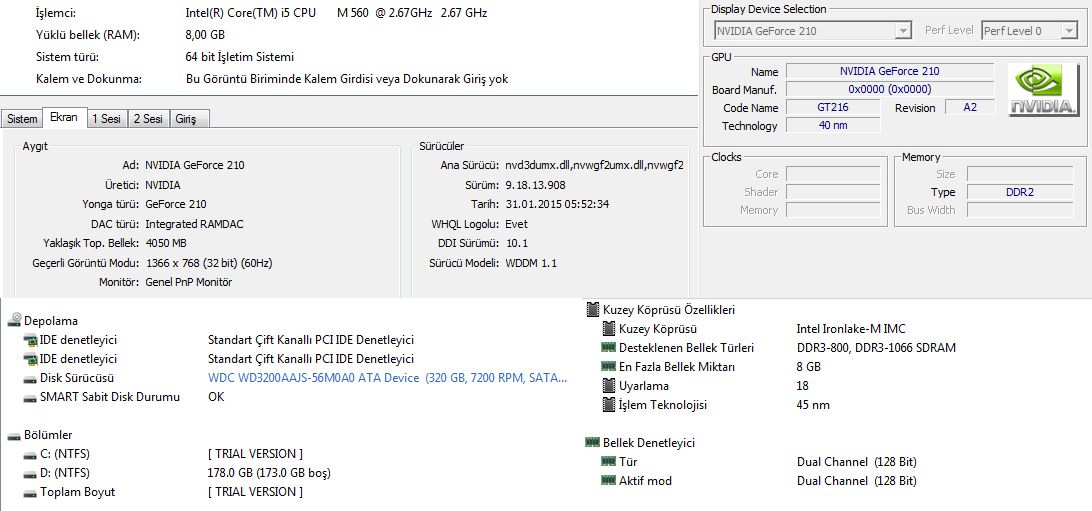The image size is (1092, 511).
Task: Click the Bellek Denetleyici memory chip icon
Action: 592,443
